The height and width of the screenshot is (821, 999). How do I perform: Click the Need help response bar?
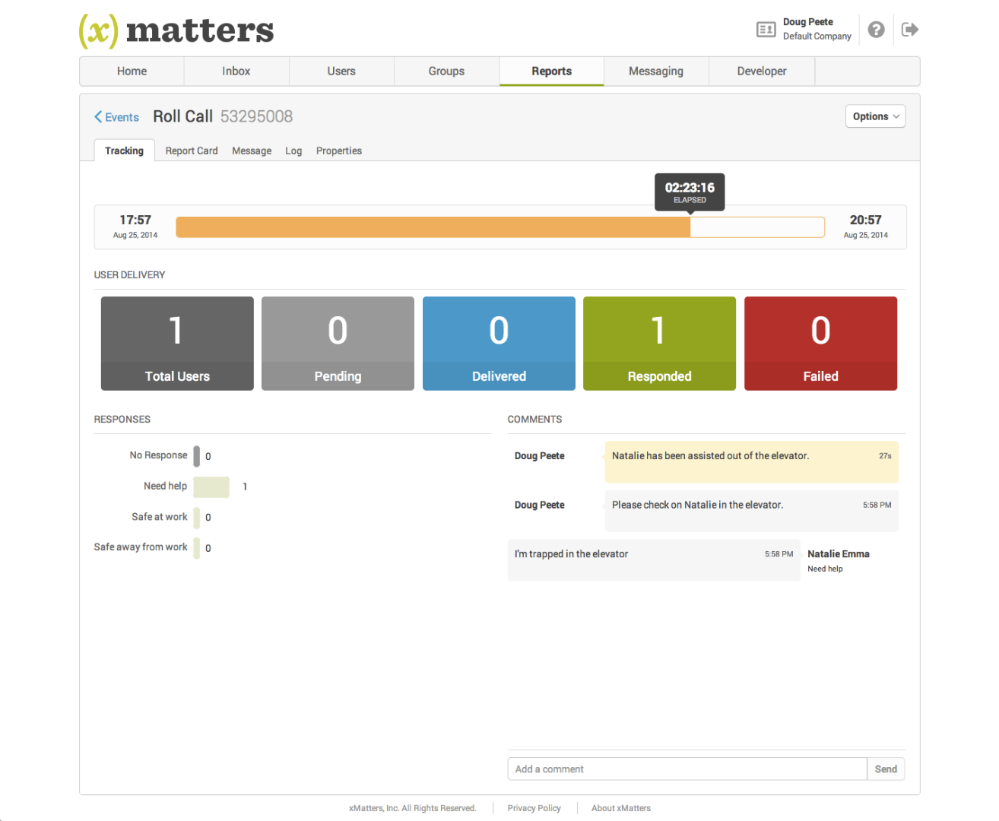[x=212, y=487]
